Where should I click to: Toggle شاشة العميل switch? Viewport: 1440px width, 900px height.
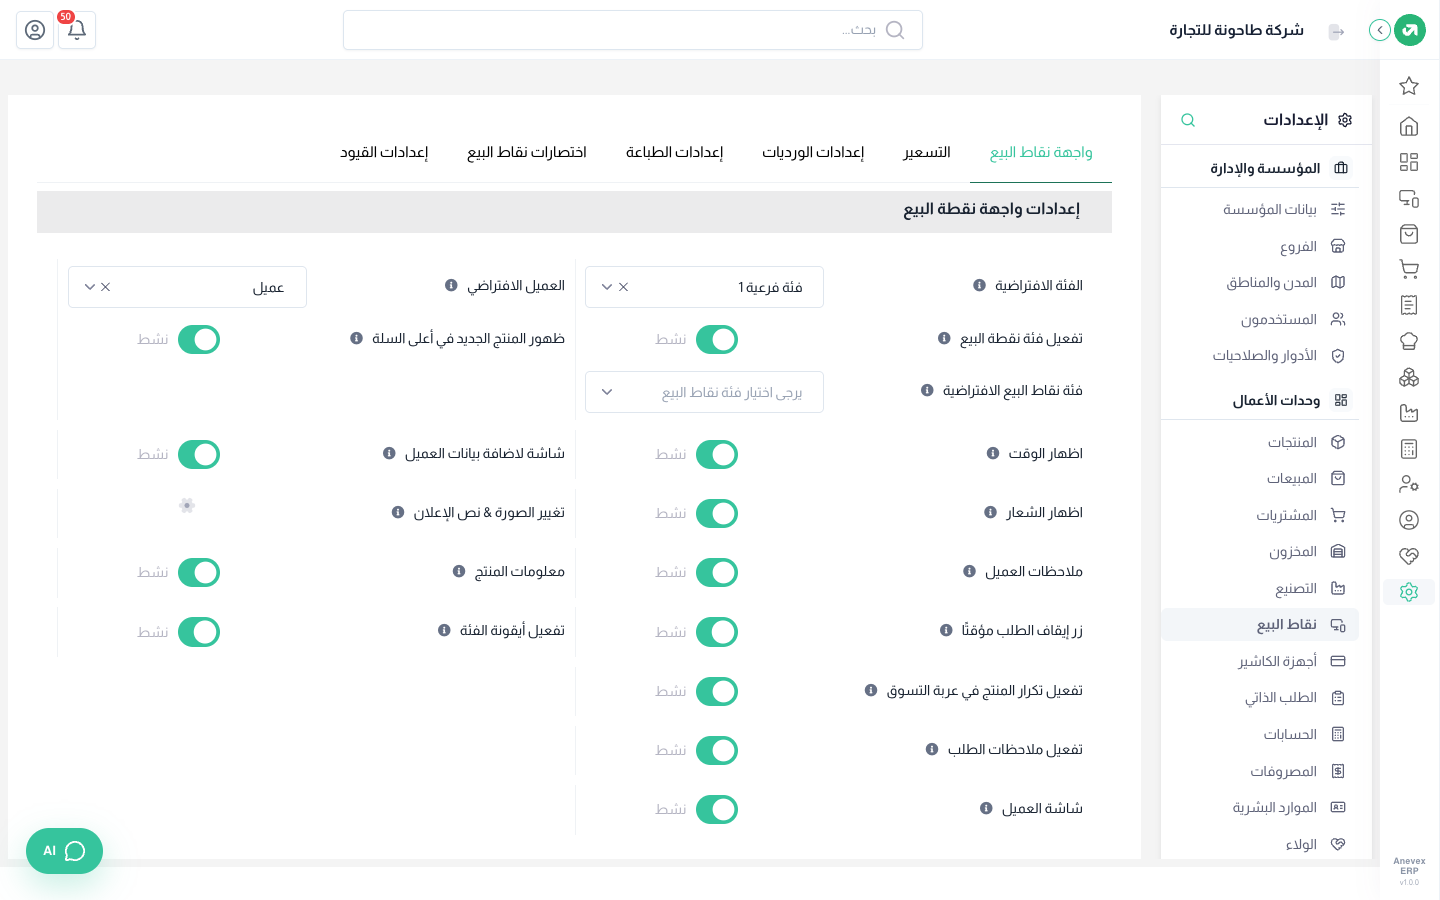[717, 809]
